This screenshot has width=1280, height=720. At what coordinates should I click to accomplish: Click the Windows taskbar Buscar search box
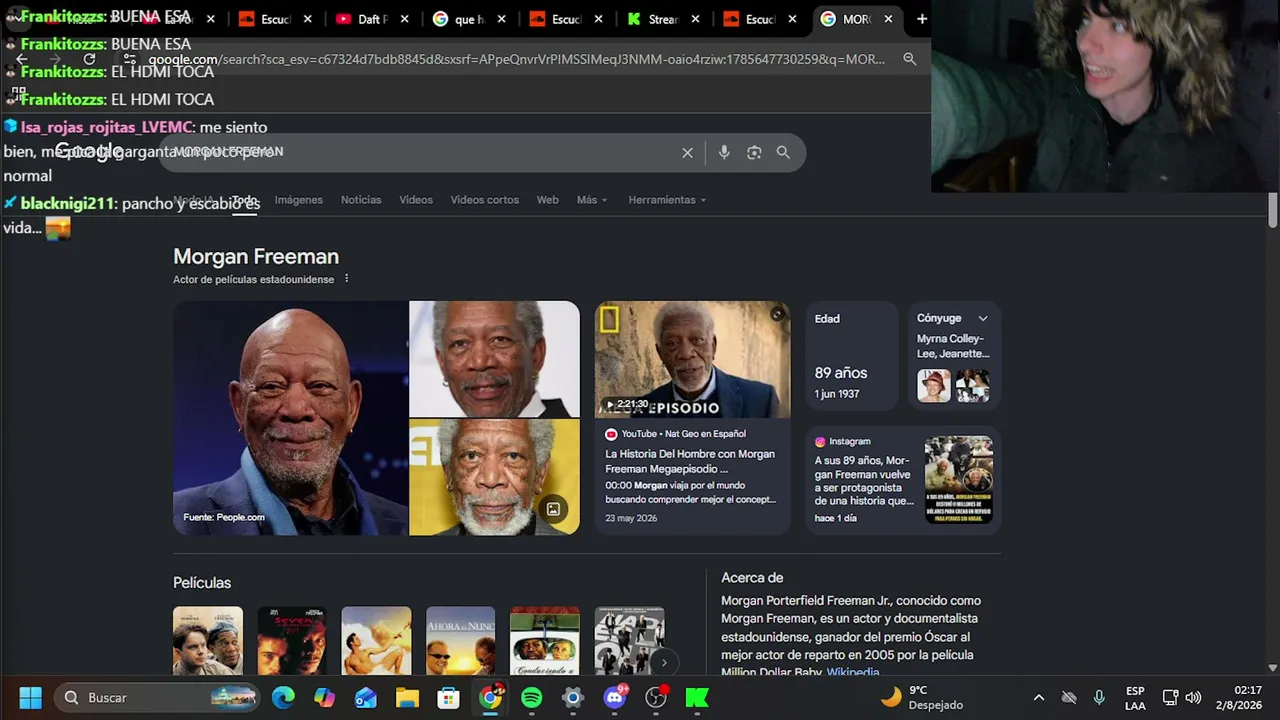(155, 697)
